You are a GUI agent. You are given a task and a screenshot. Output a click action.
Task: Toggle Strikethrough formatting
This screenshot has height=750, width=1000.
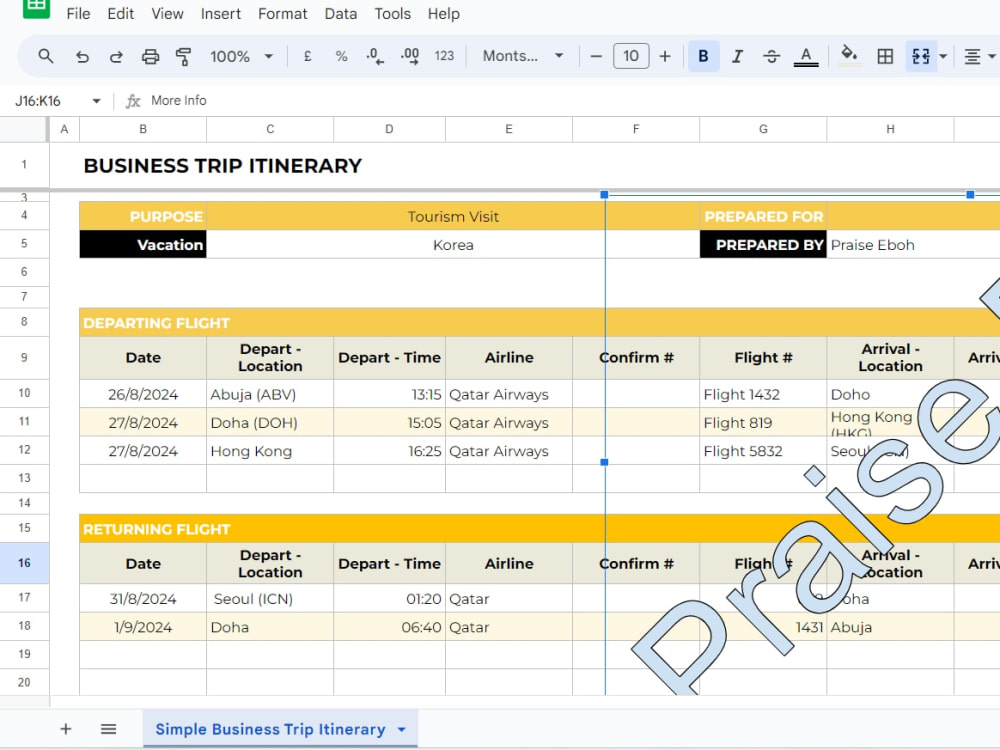tap(771, 56)
